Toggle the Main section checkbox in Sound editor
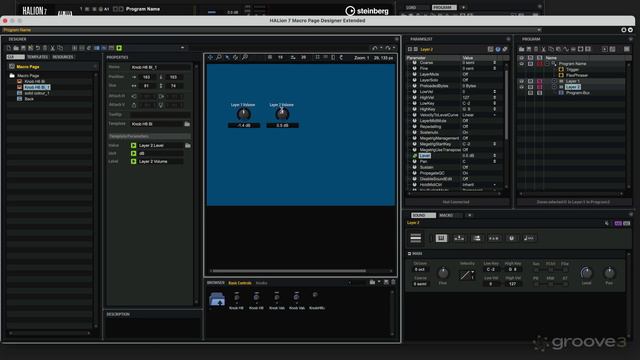Screen dimensions: 640x360 pyautogui.click(x=409, y=253)
